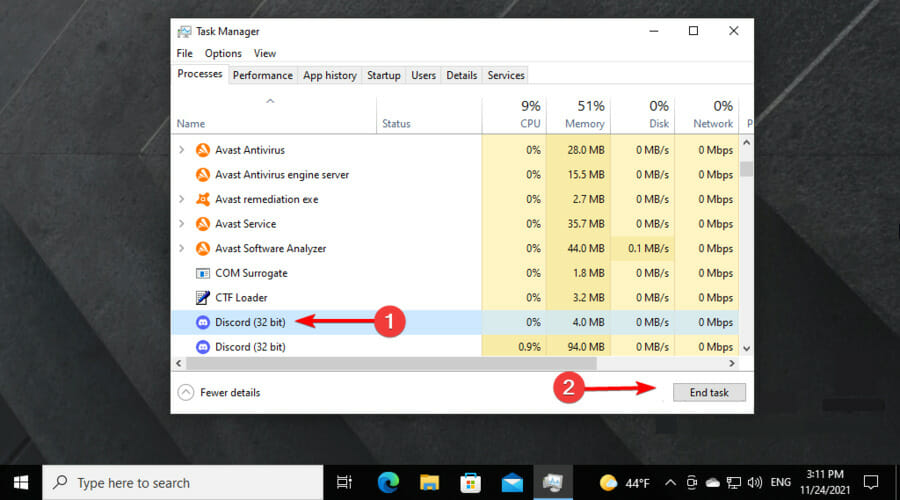Screen dimensions: 900x500
Task: Open Microsoft Edge from the taskbar
Action: pyautogui.click(x=388, y=483)
